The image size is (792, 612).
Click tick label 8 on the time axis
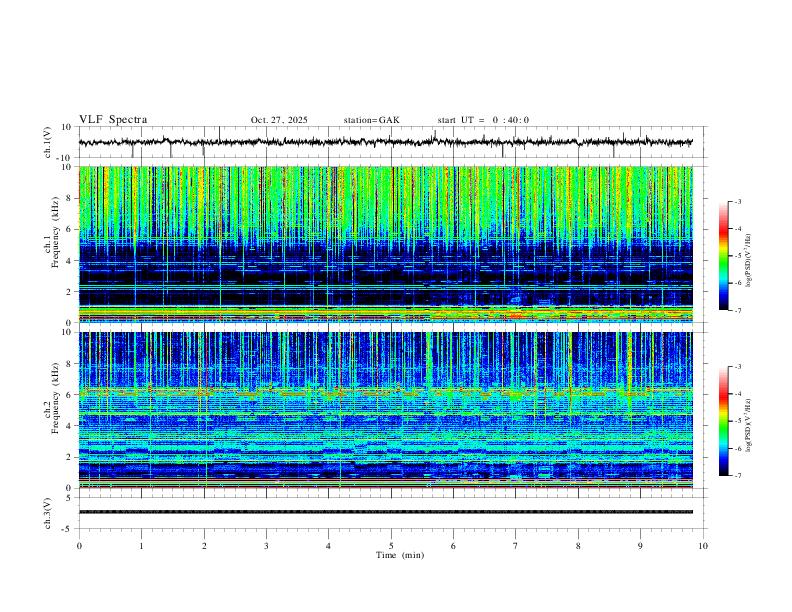tap(578, 546)
